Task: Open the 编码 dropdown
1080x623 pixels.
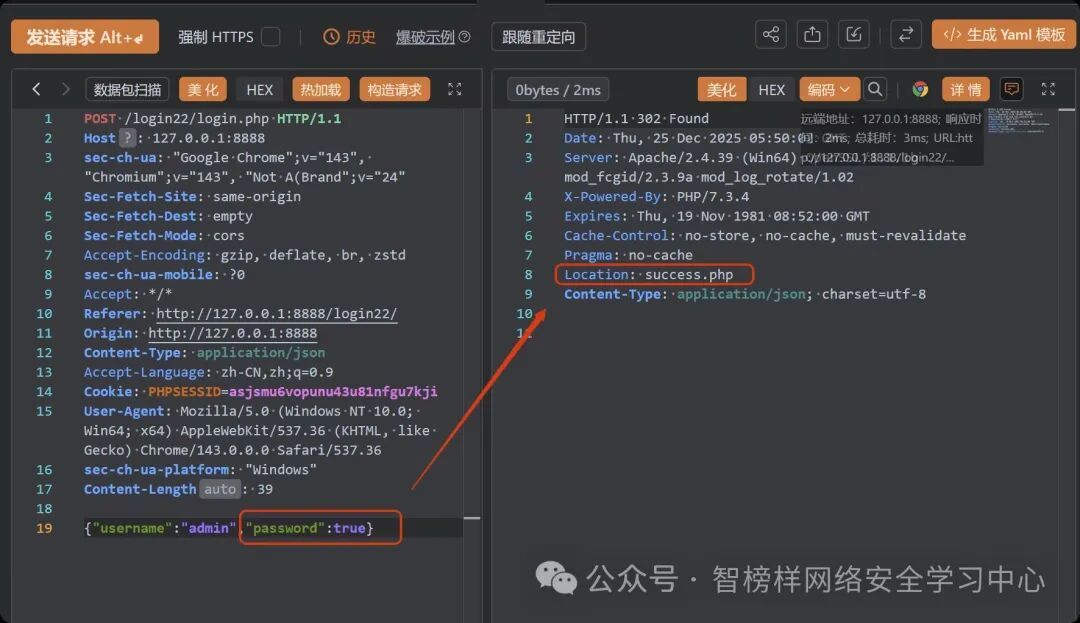Action: pyautogui.click(x=829, y=89)
